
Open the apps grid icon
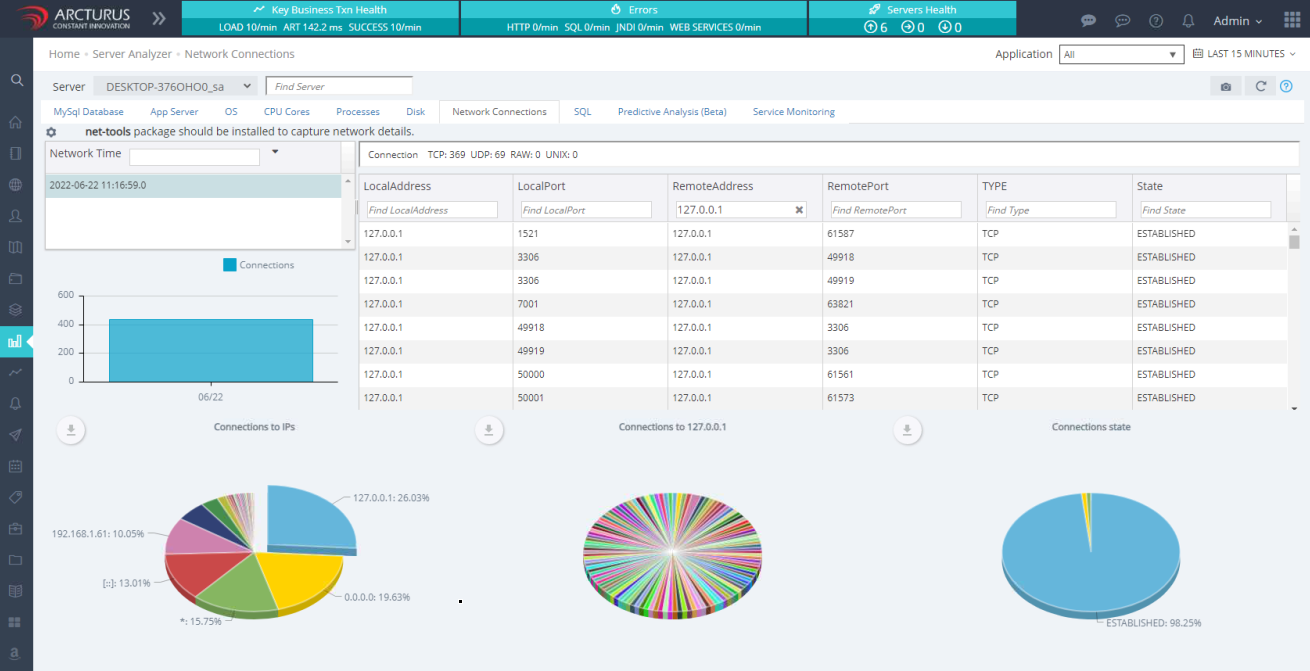1291,21
